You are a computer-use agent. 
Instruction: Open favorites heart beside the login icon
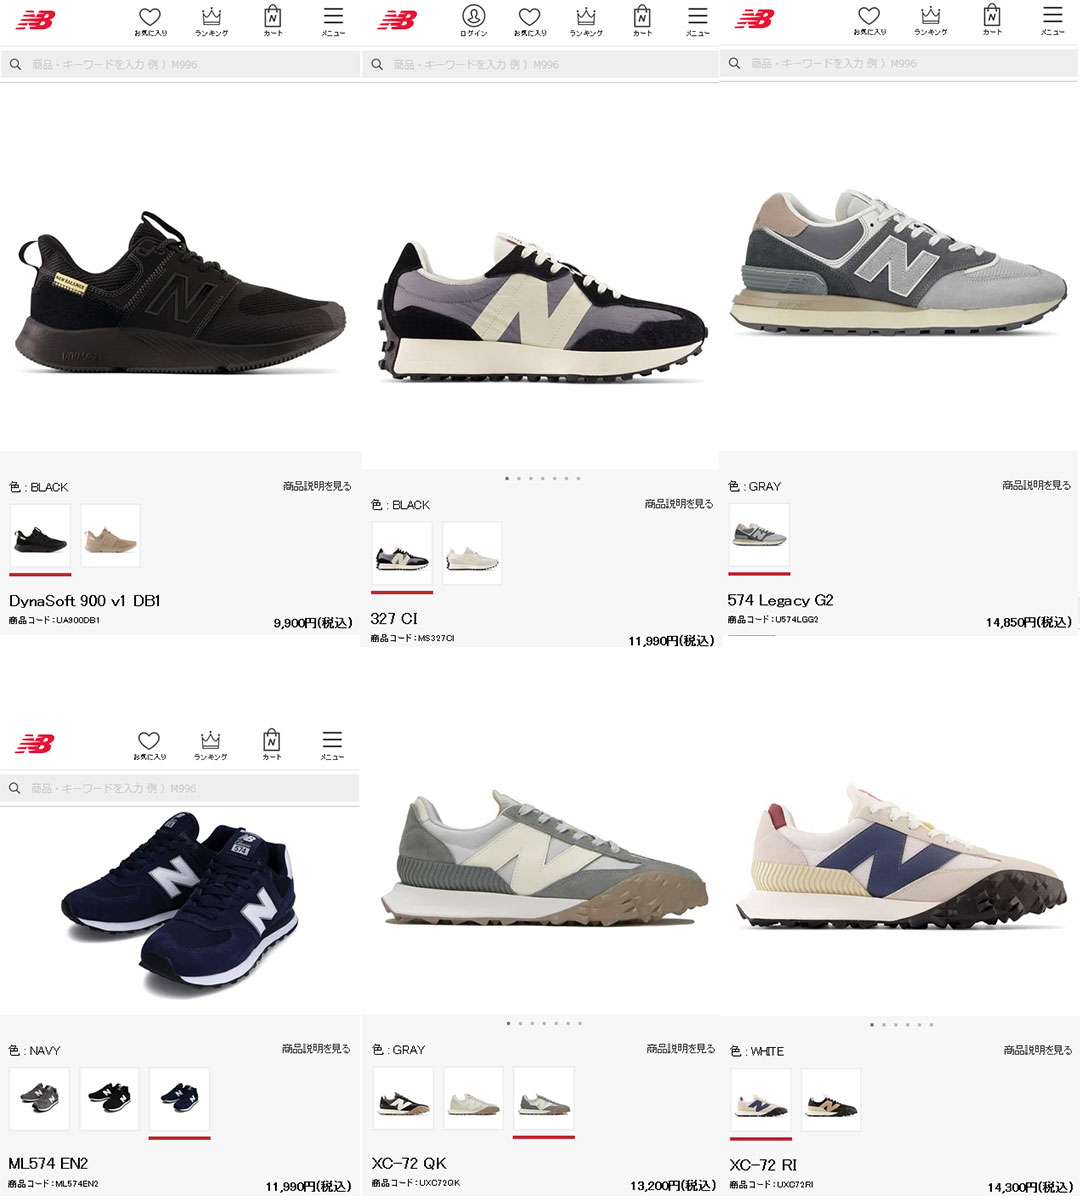coord(530,21)
